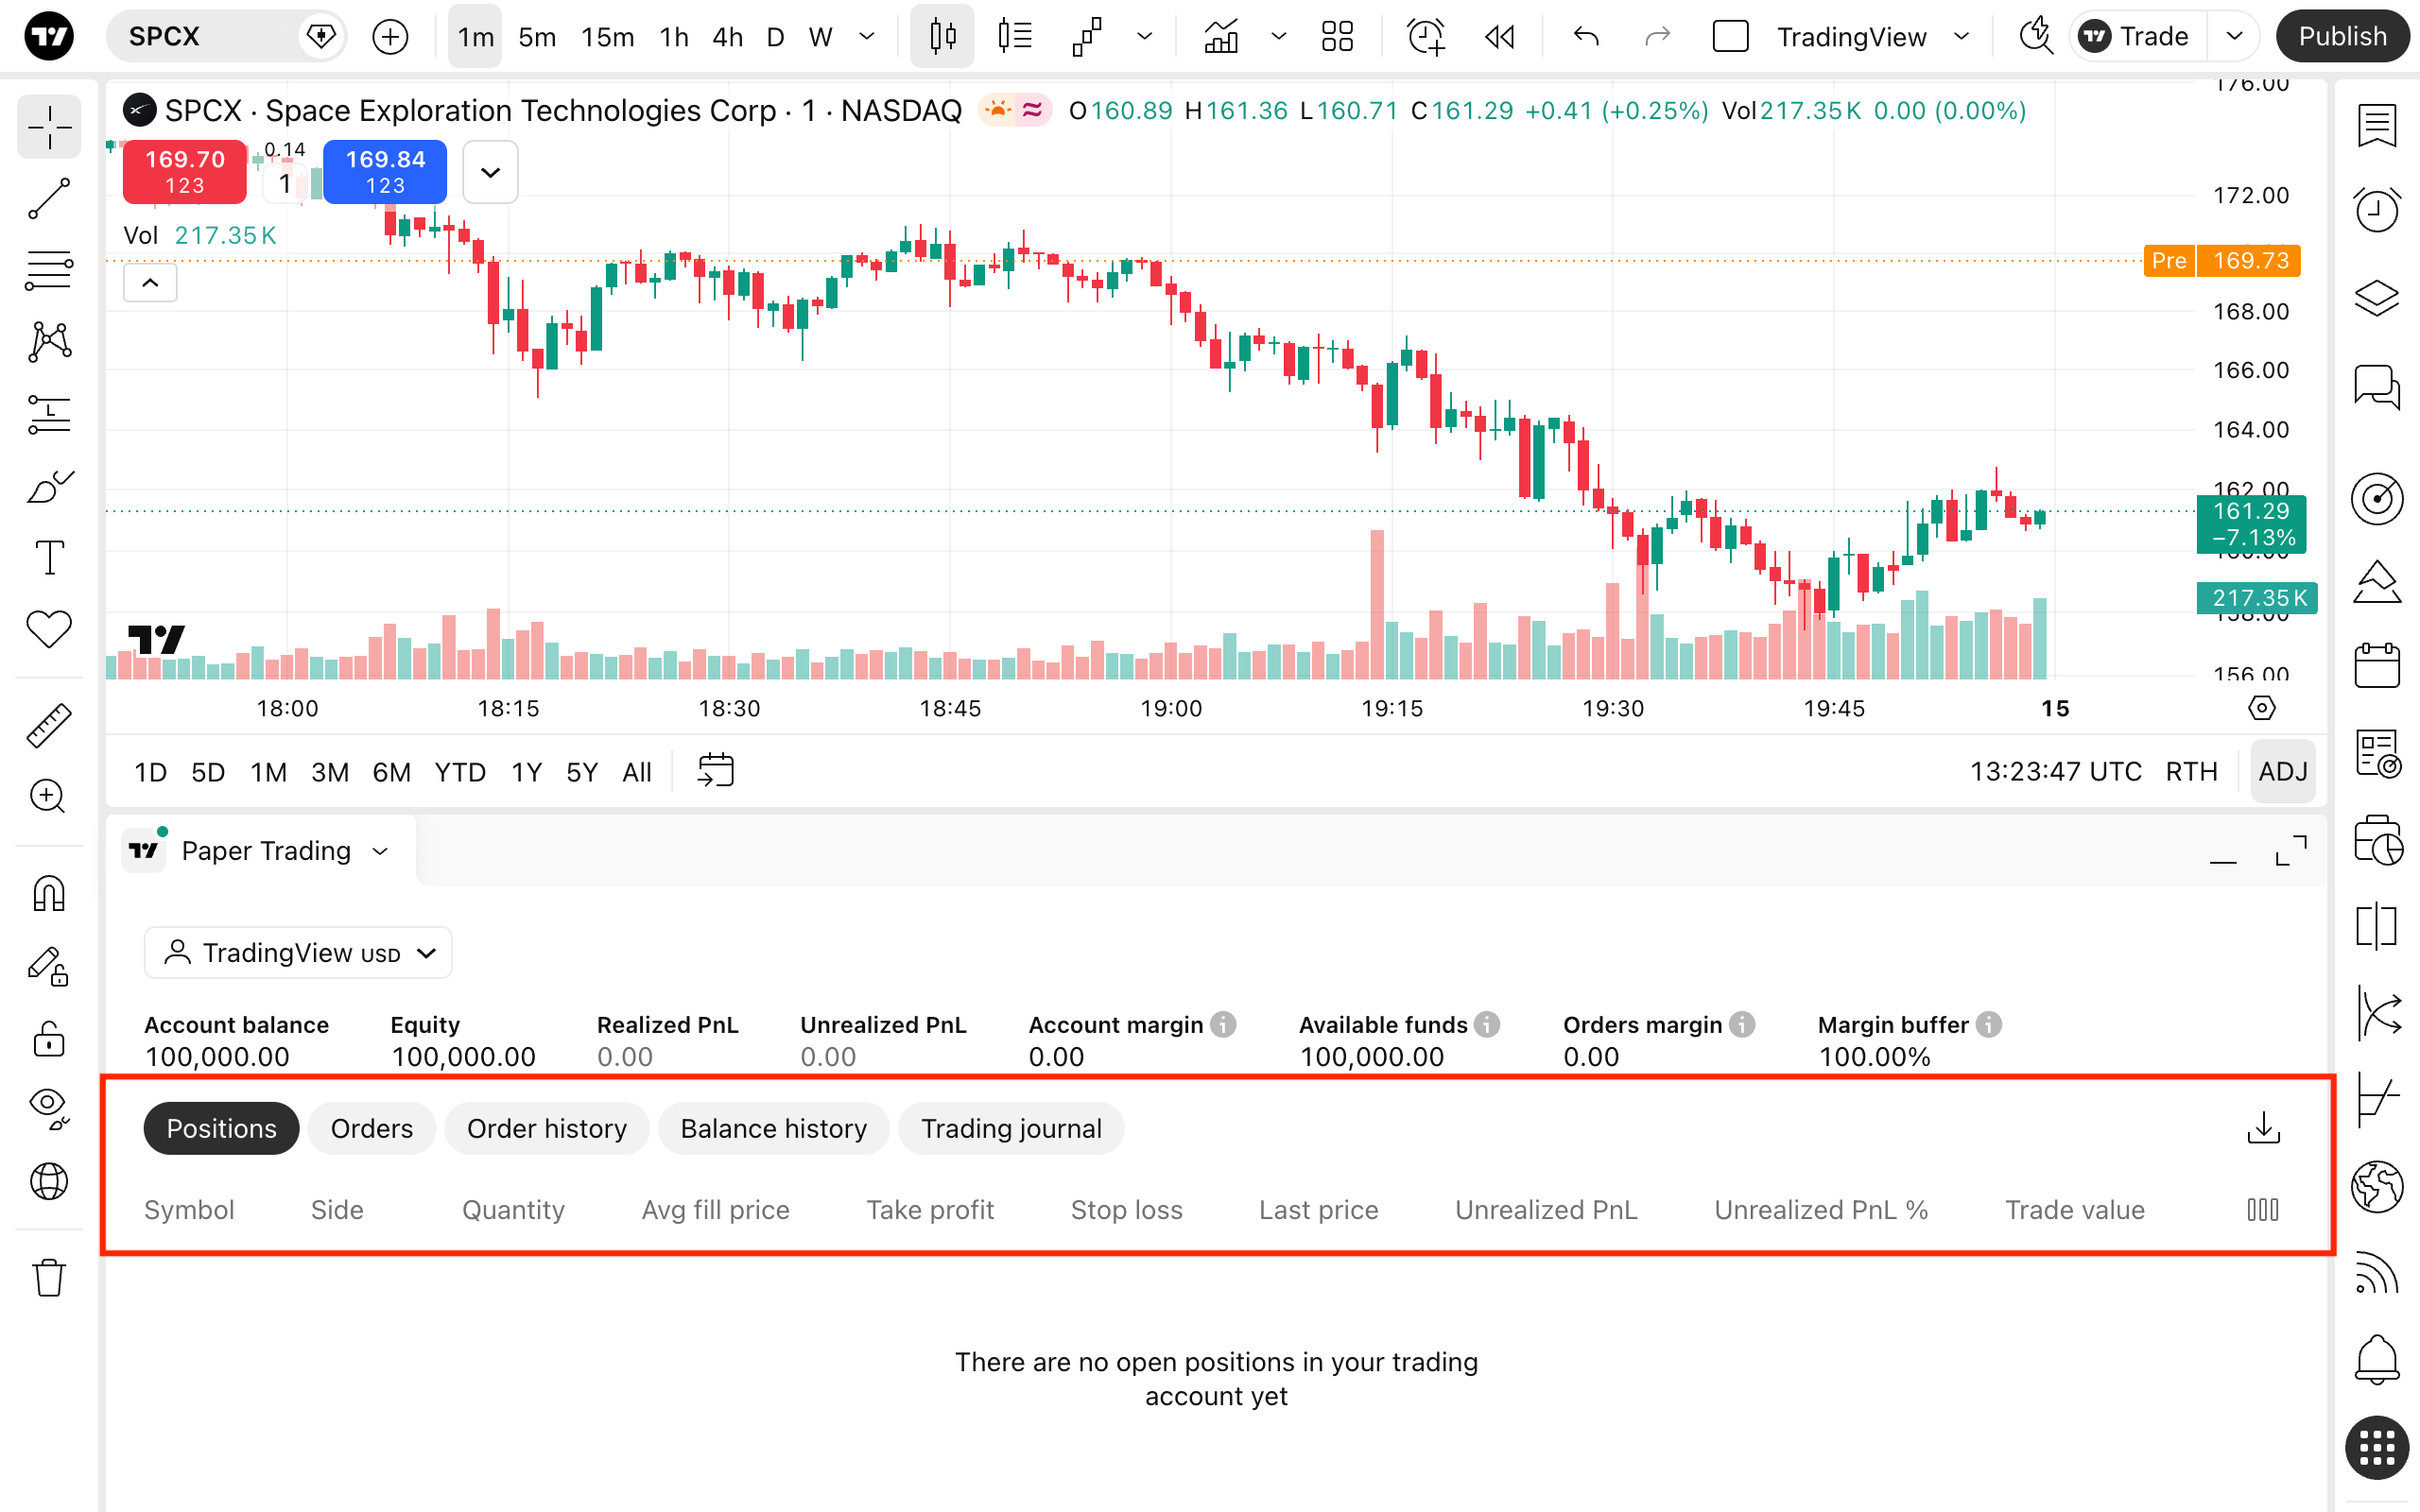Activate the magnet snap mode icon
2420x1512 pixels.
[48, 894]
